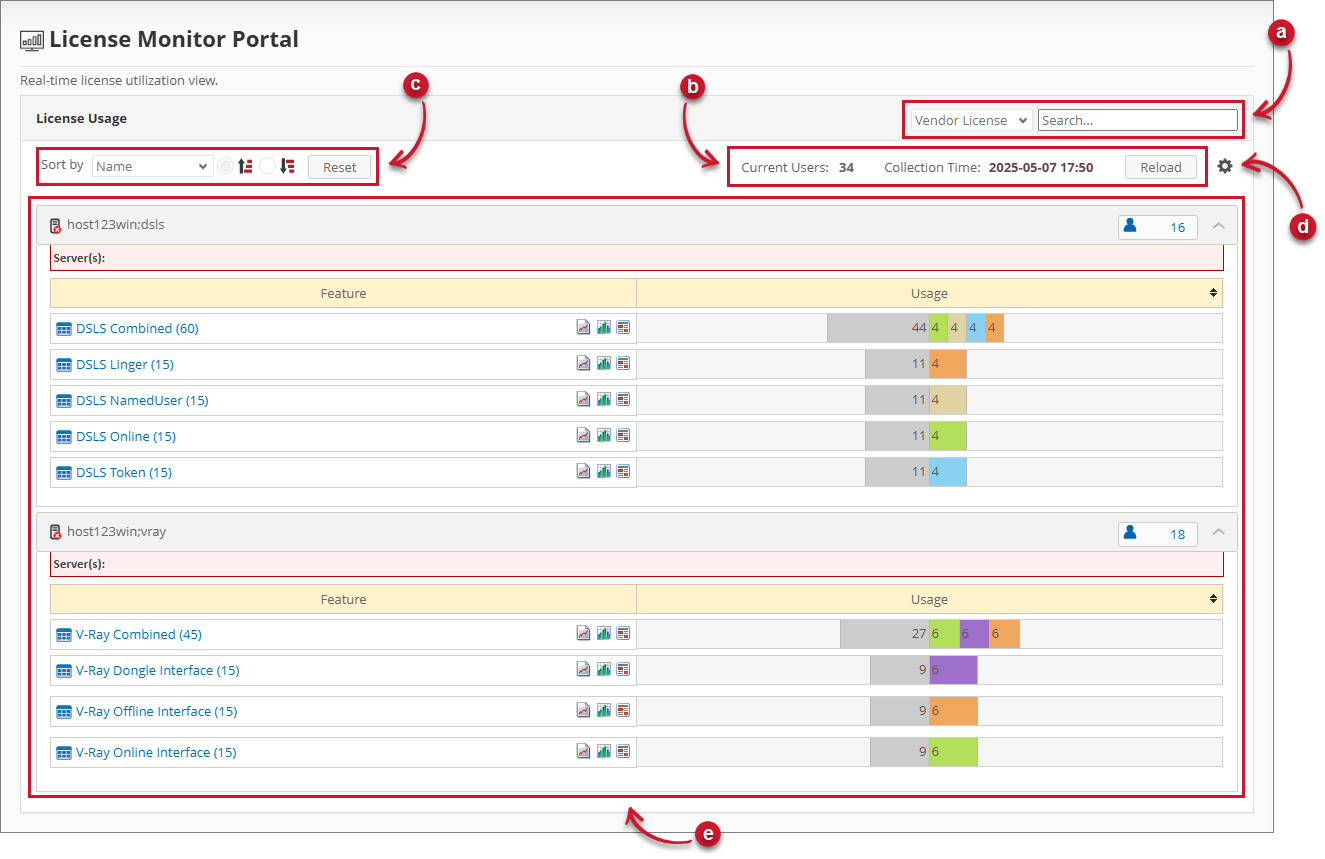
Task: Open the Sort by Name dropdown
Action: 151,165
